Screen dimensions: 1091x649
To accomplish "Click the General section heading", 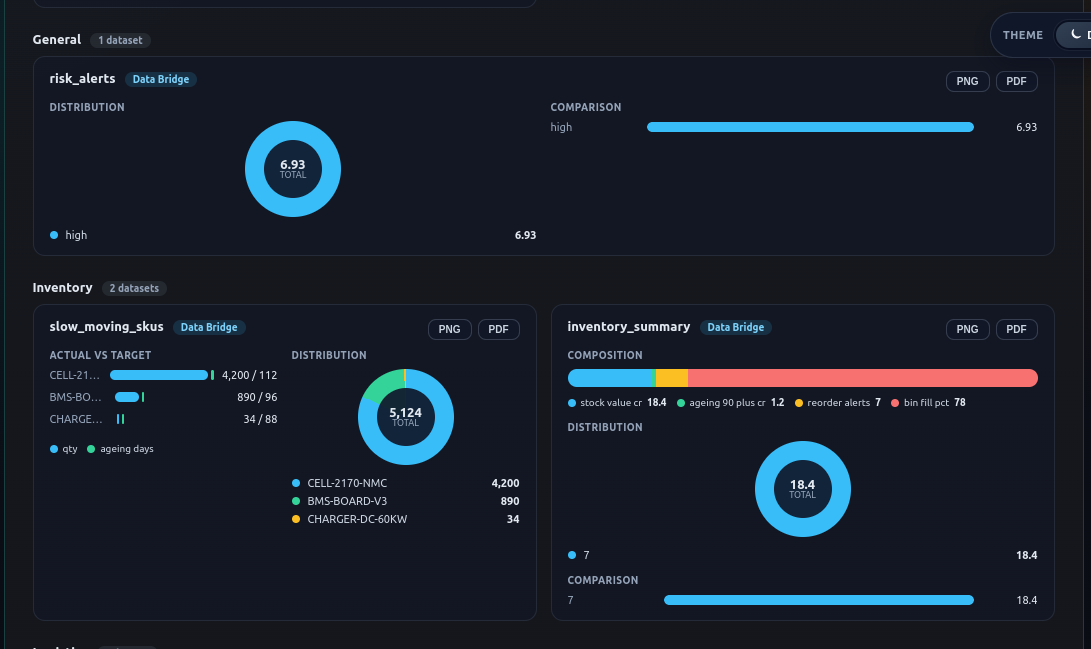I will tap(57, 40).
